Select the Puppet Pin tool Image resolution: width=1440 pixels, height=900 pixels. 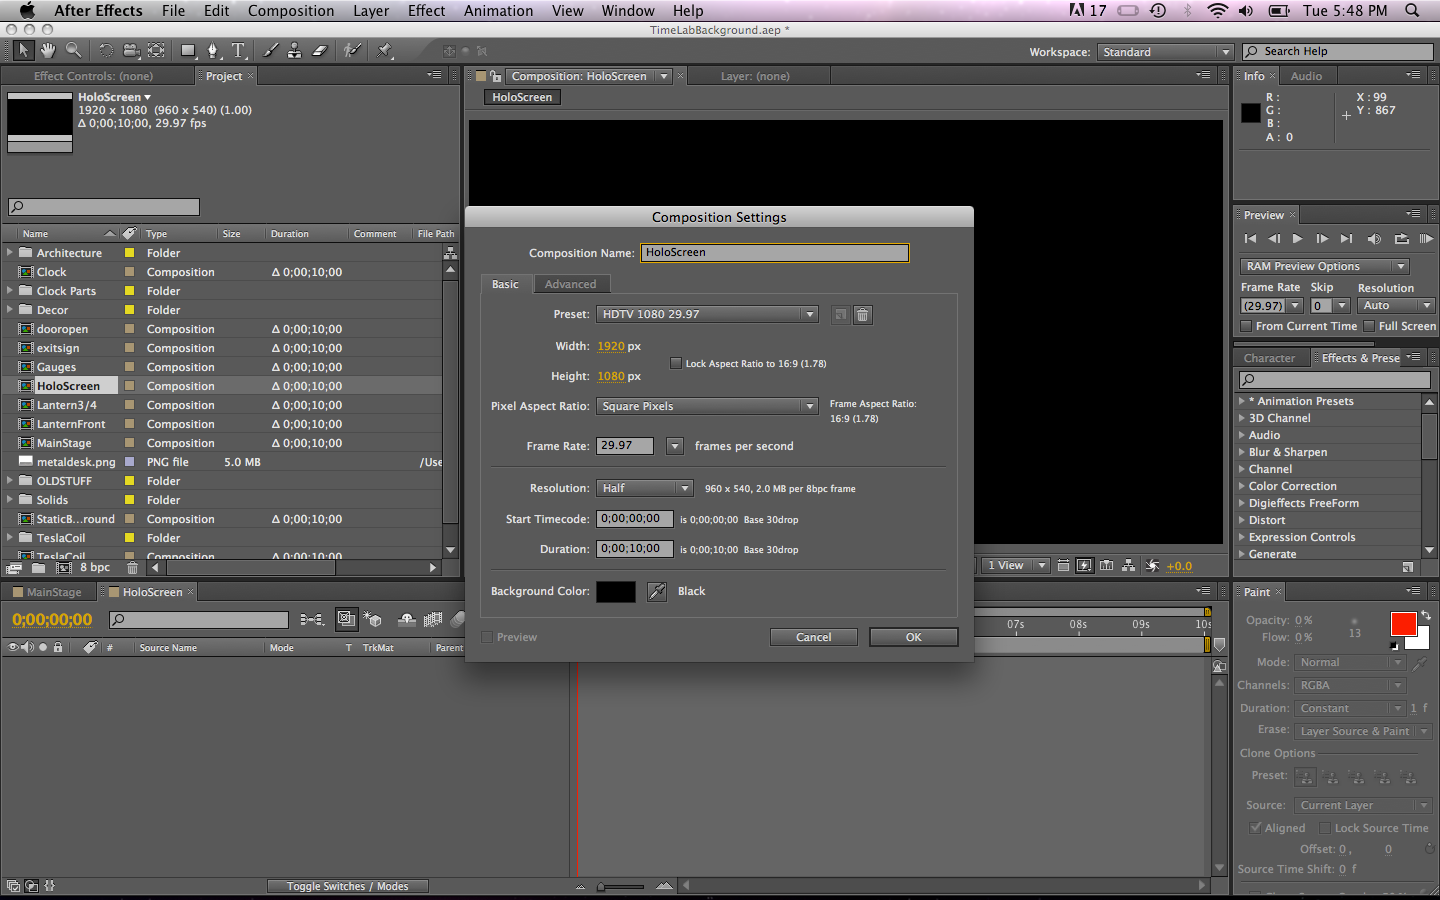[385, 51]
